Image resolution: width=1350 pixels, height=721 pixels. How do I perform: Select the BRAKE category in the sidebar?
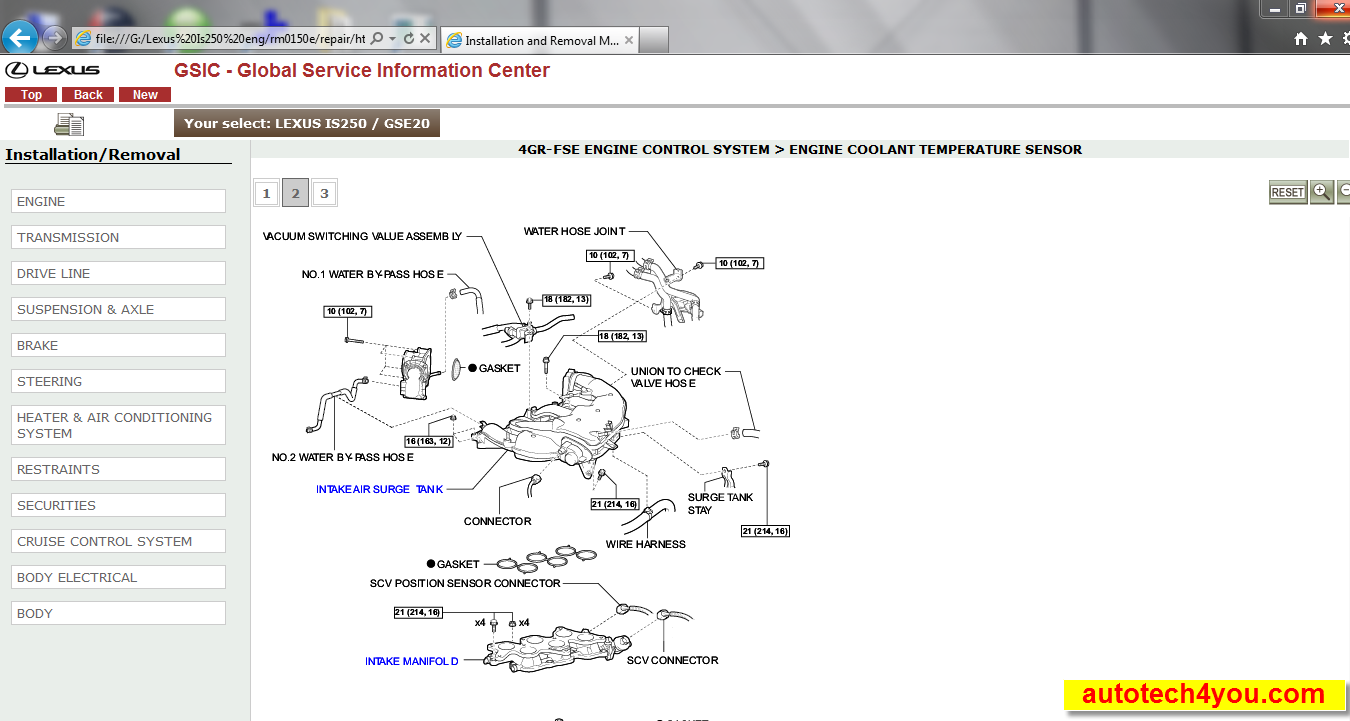click(117, 345)
